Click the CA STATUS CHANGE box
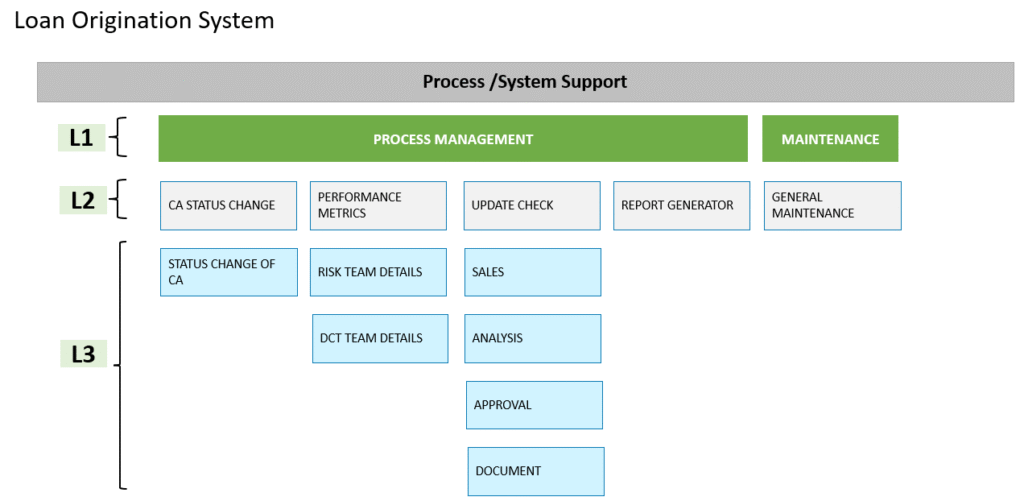1024x501 pixels. coord(229,206)
